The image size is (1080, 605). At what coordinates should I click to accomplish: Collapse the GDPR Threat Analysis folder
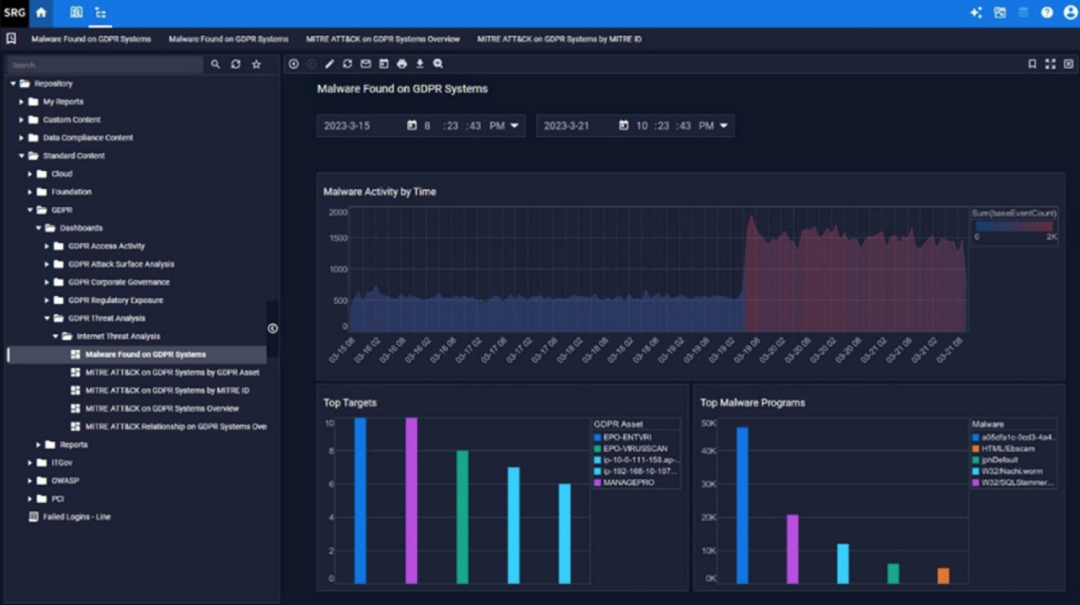click(x=47, y=318)
